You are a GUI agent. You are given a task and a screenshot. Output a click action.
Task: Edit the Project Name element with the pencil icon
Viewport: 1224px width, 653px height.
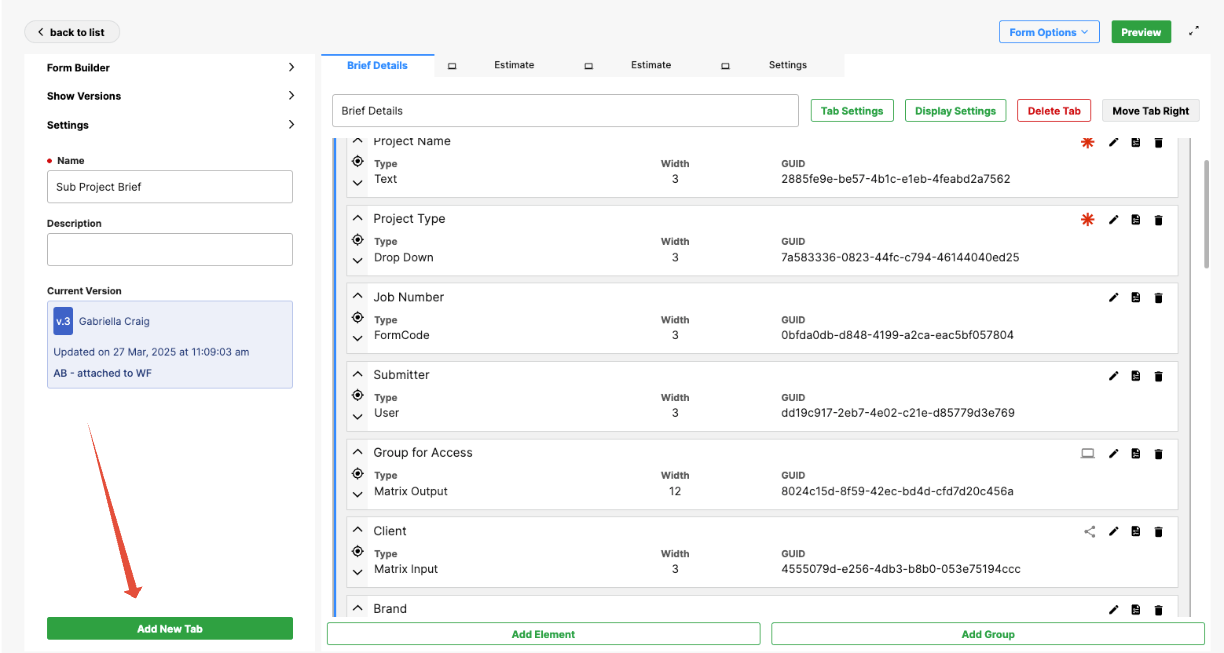pos(1113,142)
